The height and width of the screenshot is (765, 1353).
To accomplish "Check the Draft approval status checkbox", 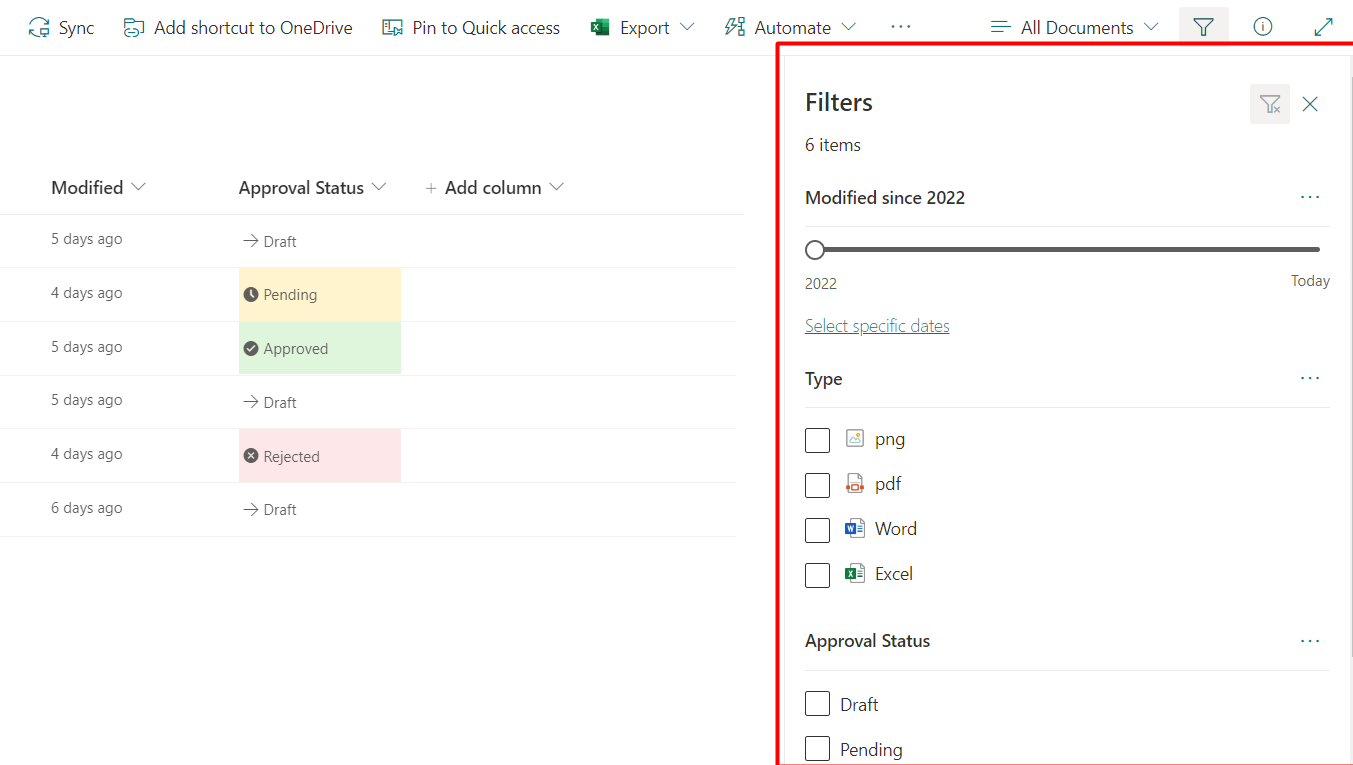I will (x=818, y=704).
